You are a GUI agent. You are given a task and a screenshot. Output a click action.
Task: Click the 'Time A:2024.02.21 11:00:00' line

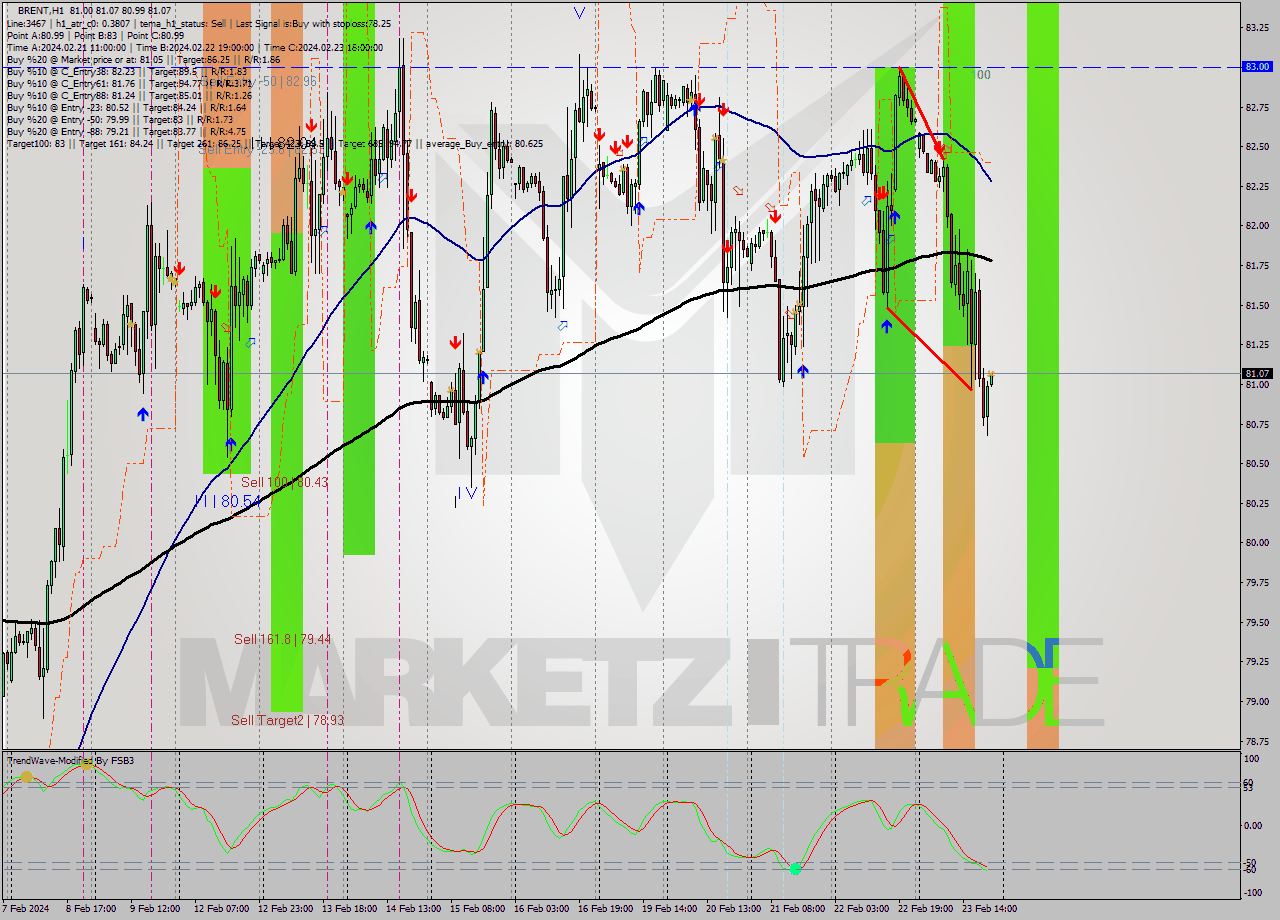point(194,47)
